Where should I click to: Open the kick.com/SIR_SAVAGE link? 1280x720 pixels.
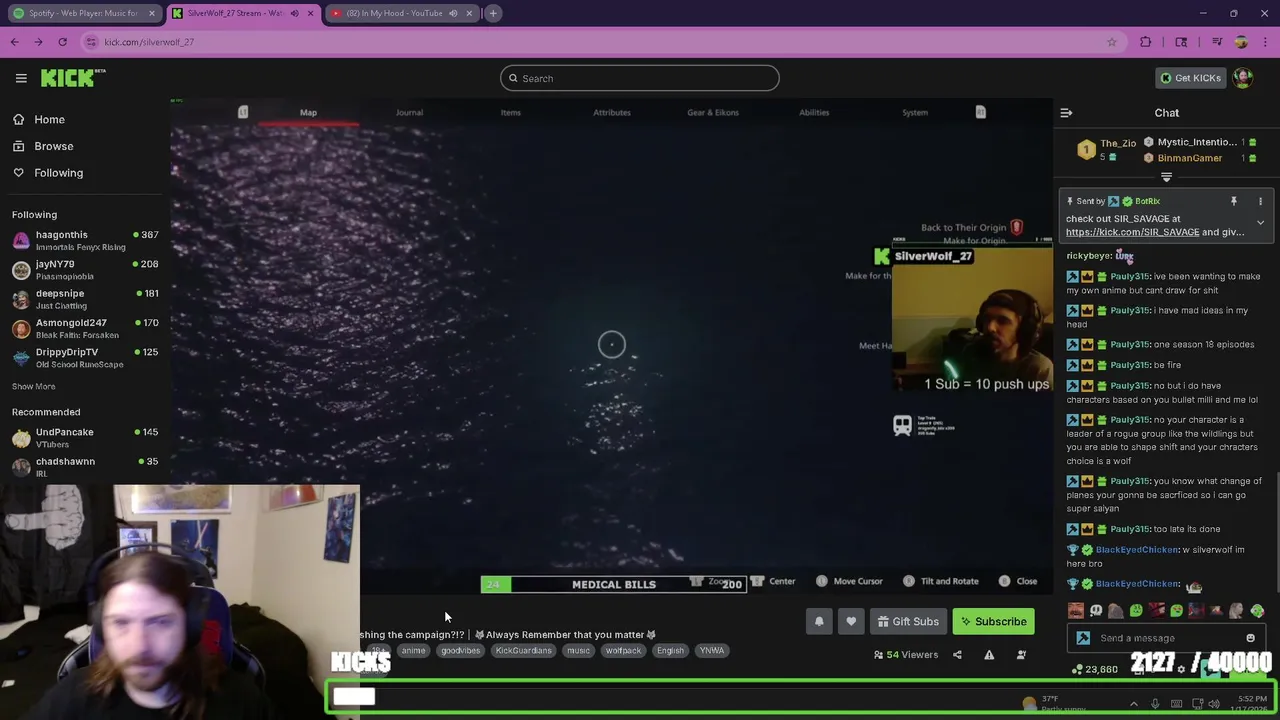pyautogui.click(x=1132, y=232)
